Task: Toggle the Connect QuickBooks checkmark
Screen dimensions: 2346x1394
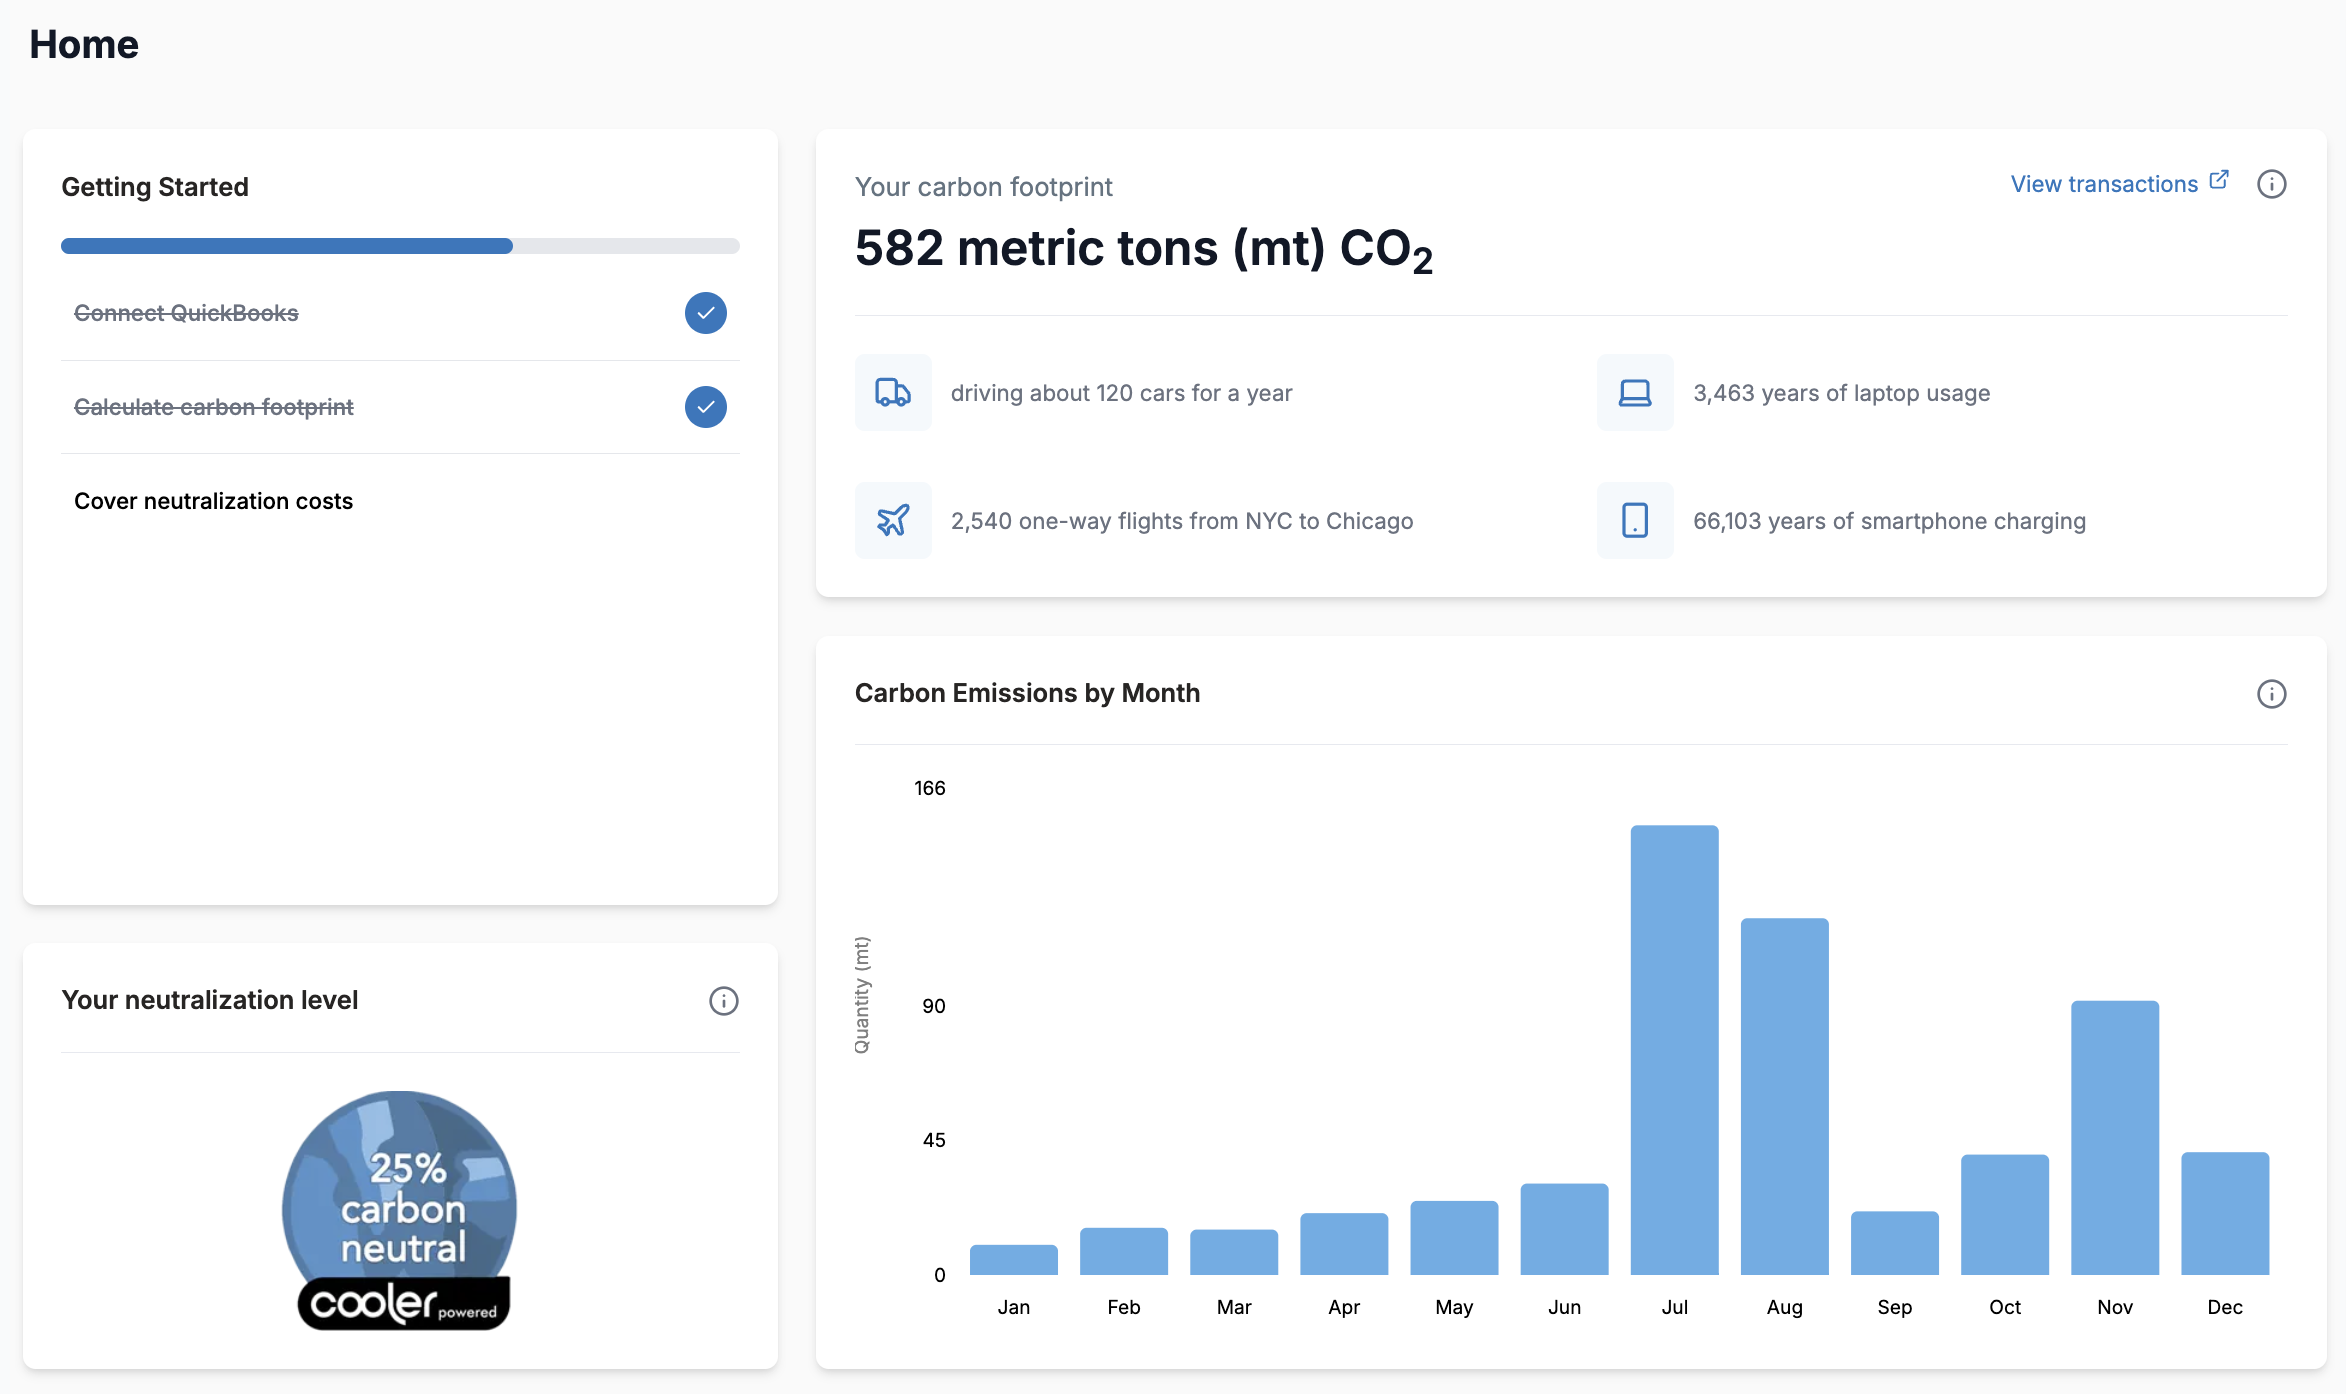Action: [x=705, y=313]
